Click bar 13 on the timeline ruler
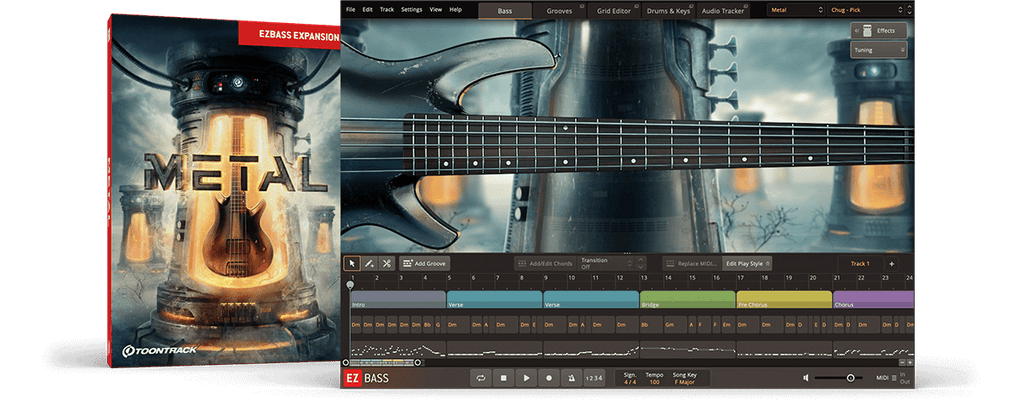 (x=644, y=278)
